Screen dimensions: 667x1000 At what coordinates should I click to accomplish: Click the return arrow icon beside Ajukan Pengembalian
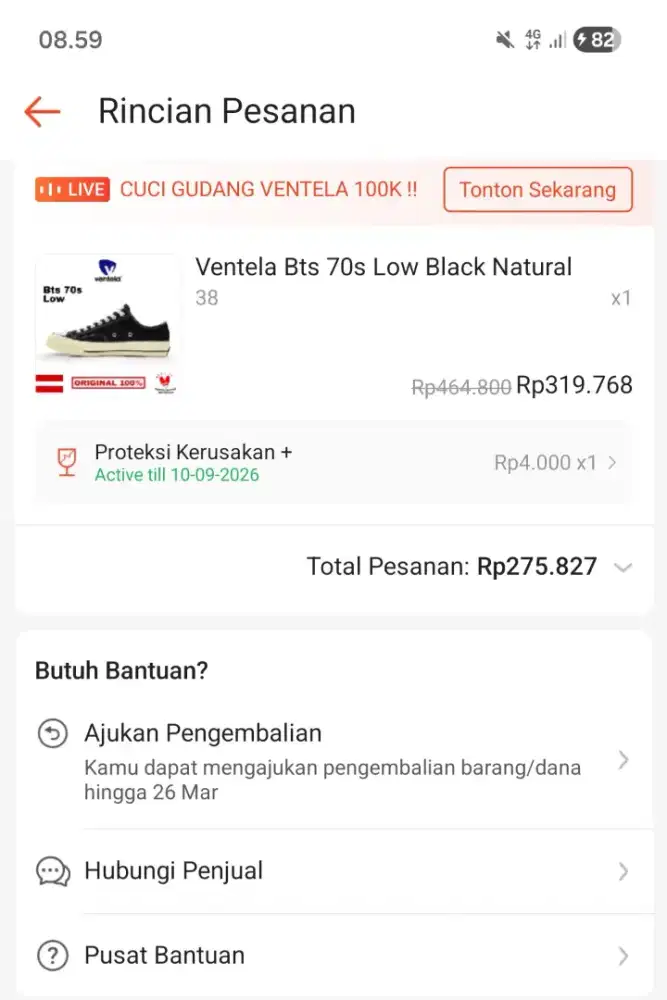[x=53, y=732]
